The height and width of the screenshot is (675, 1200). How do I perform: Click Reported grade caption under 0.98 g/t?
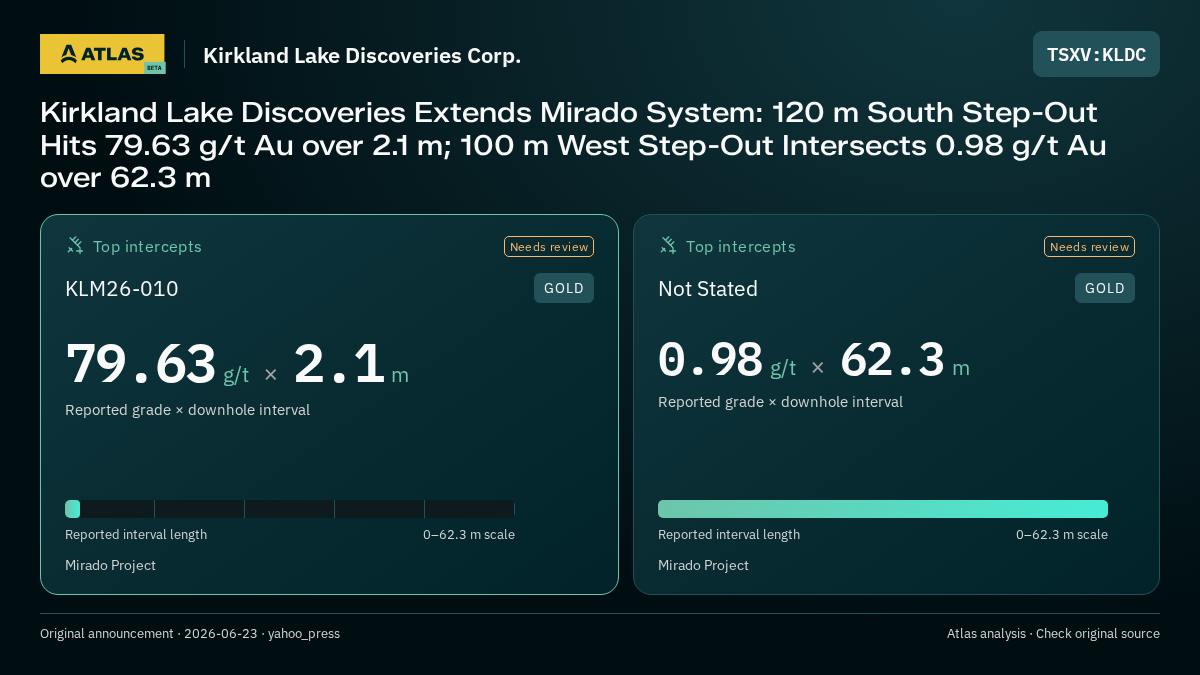tap(780, 402)
